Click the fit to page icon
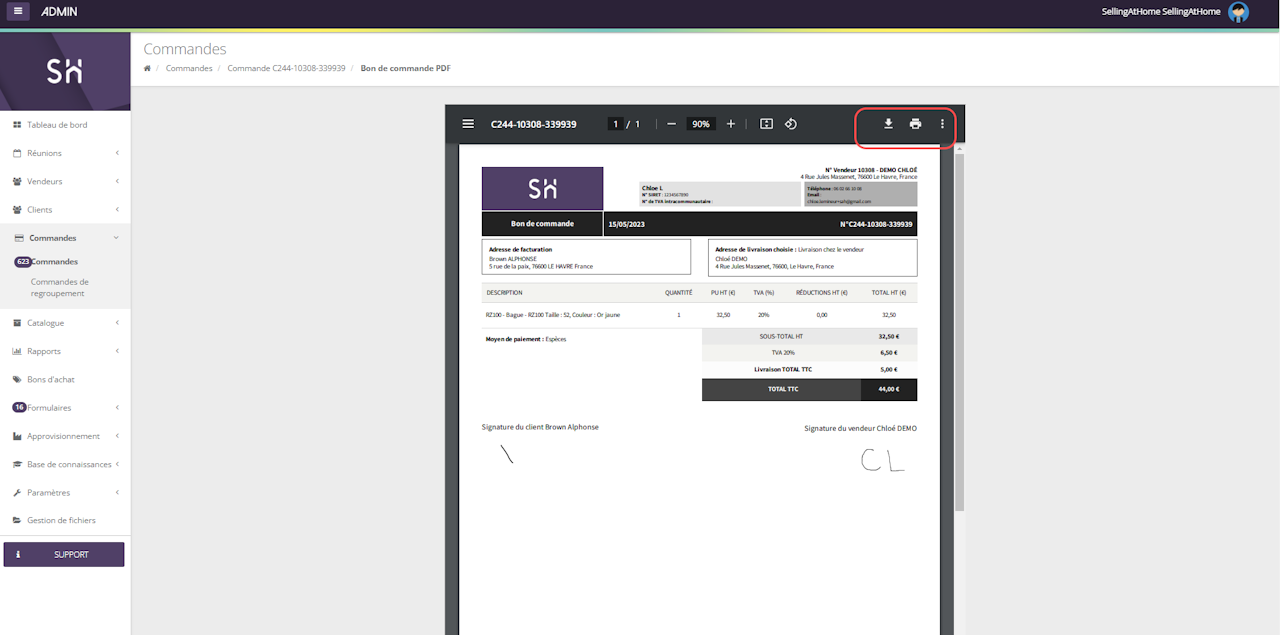1280x635 pixels. [x=766, y=124]
